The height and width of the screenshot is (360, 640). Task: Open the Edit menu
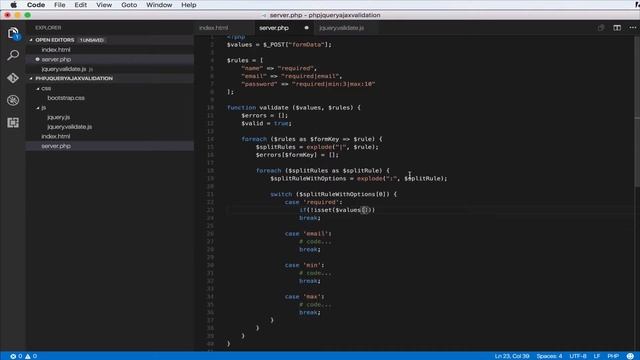coord(80,5)
